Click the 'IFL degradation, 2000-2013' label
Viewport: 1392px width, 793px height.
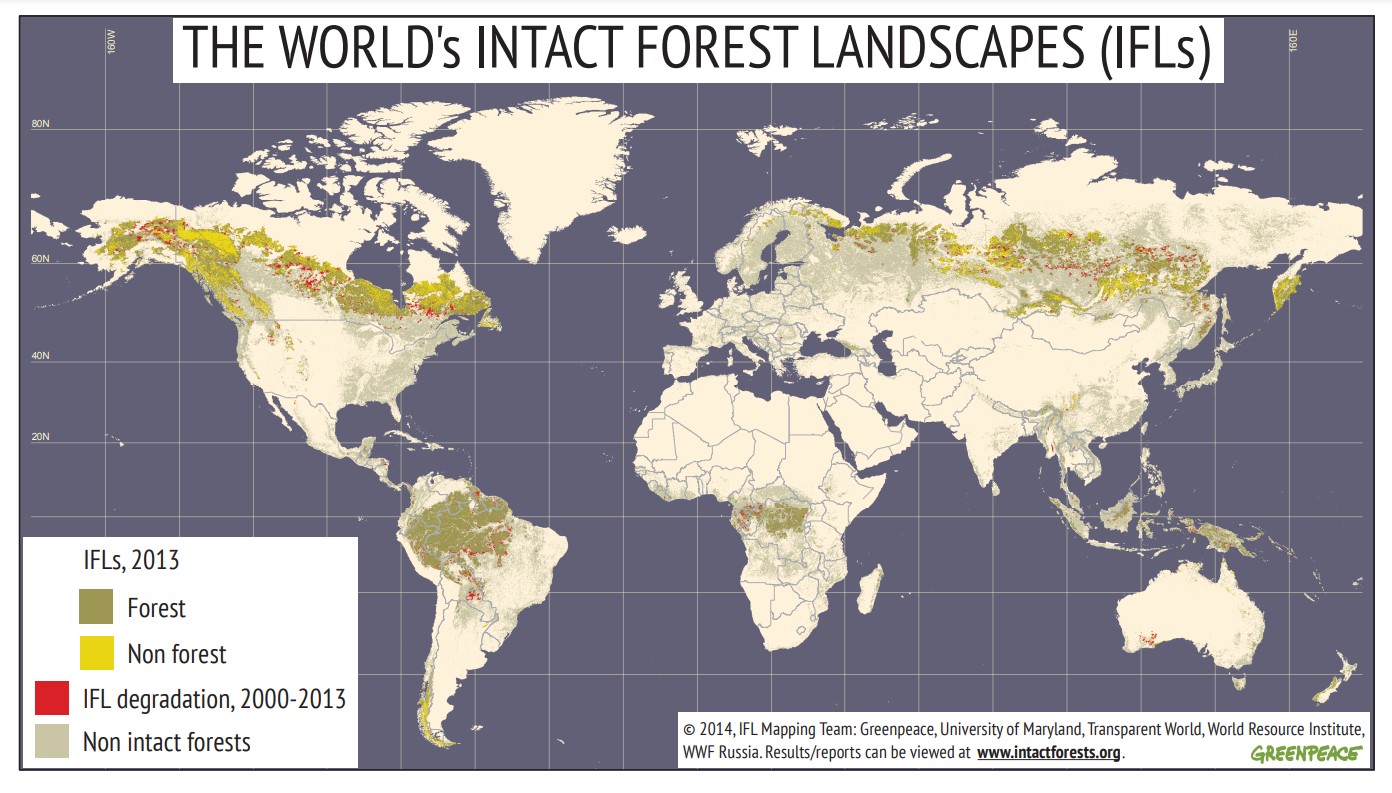point(215,698)
